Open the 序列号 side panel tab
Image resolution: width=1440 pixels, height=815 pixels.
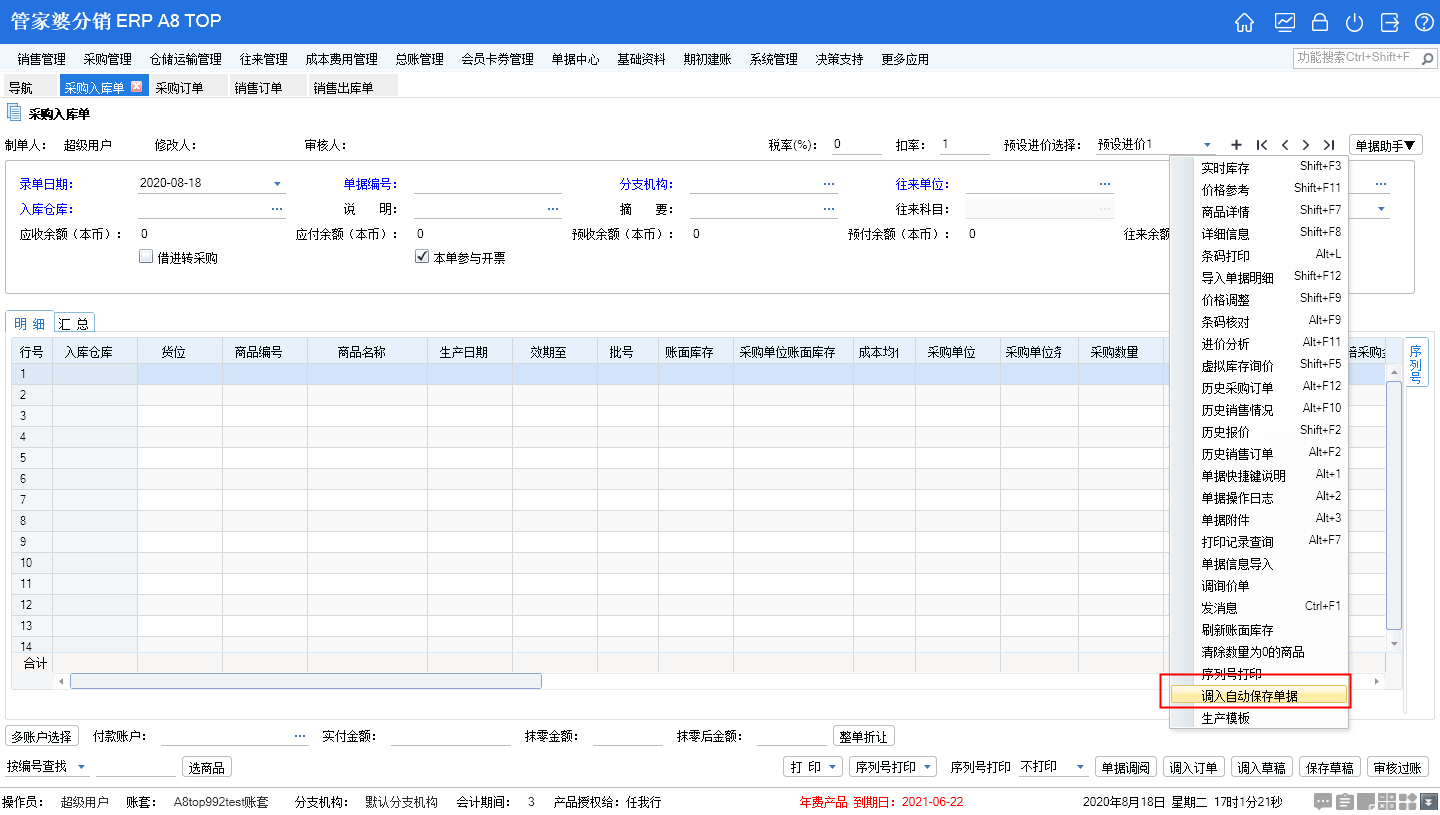1416,363
